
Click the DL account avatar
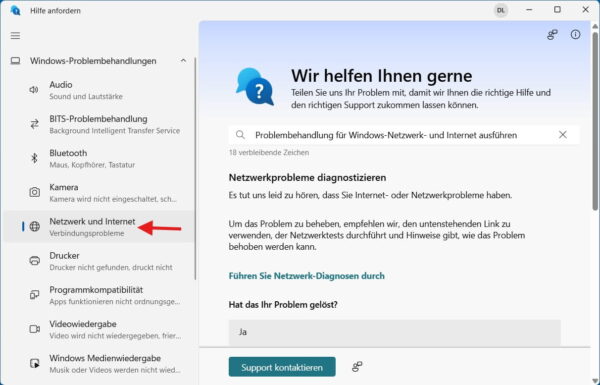[x=501, y=10]
